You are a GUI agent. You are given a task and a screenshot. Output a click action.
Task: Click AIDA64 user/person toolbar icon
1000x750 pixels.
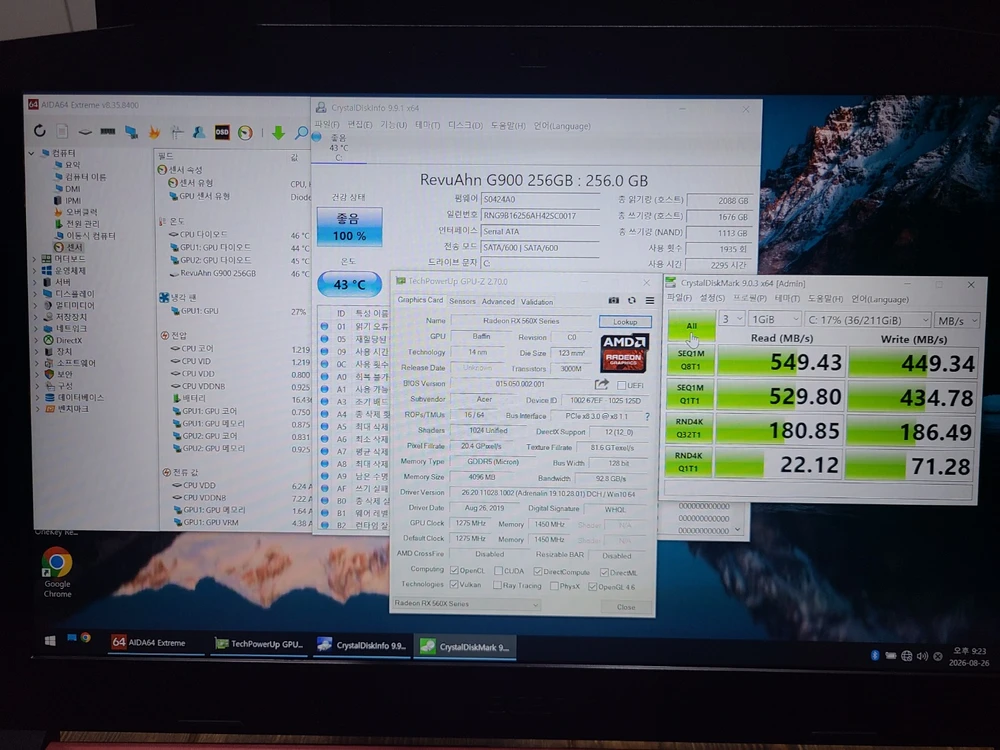[x=199, y=131]
